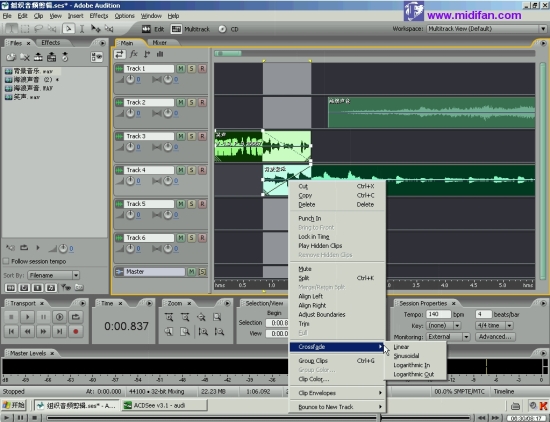Show the track Sends view icon
Viewport: 550px width, 422px height.
147,54
